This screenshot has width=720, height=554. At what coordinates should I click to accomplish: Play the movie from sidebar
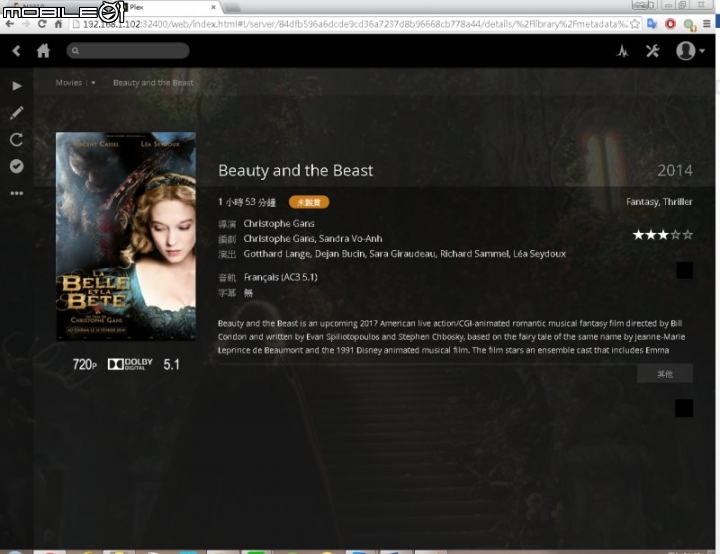[17, 86]
